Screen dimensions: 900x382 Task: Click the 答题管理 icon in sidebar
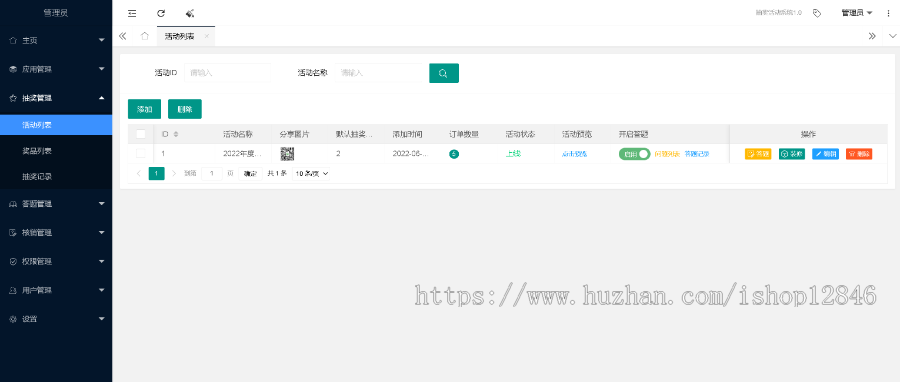tap(13, 204)
